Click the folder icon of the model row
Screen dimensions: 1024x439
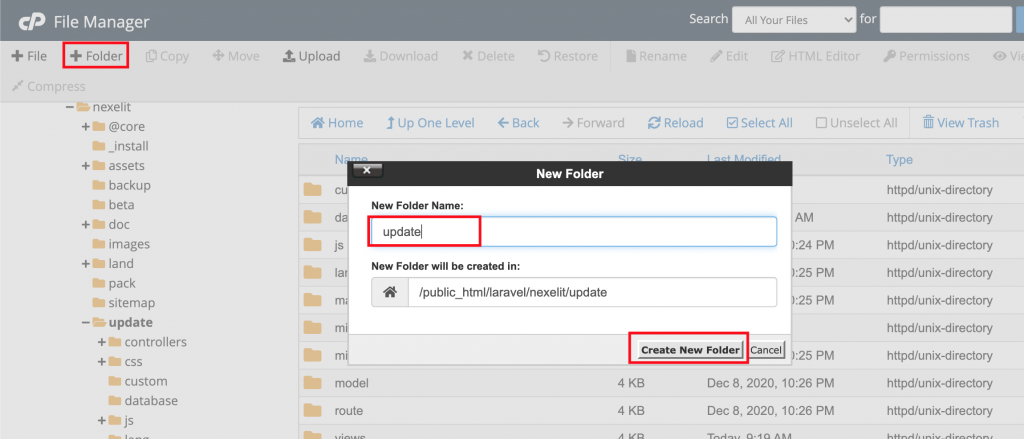313,383
